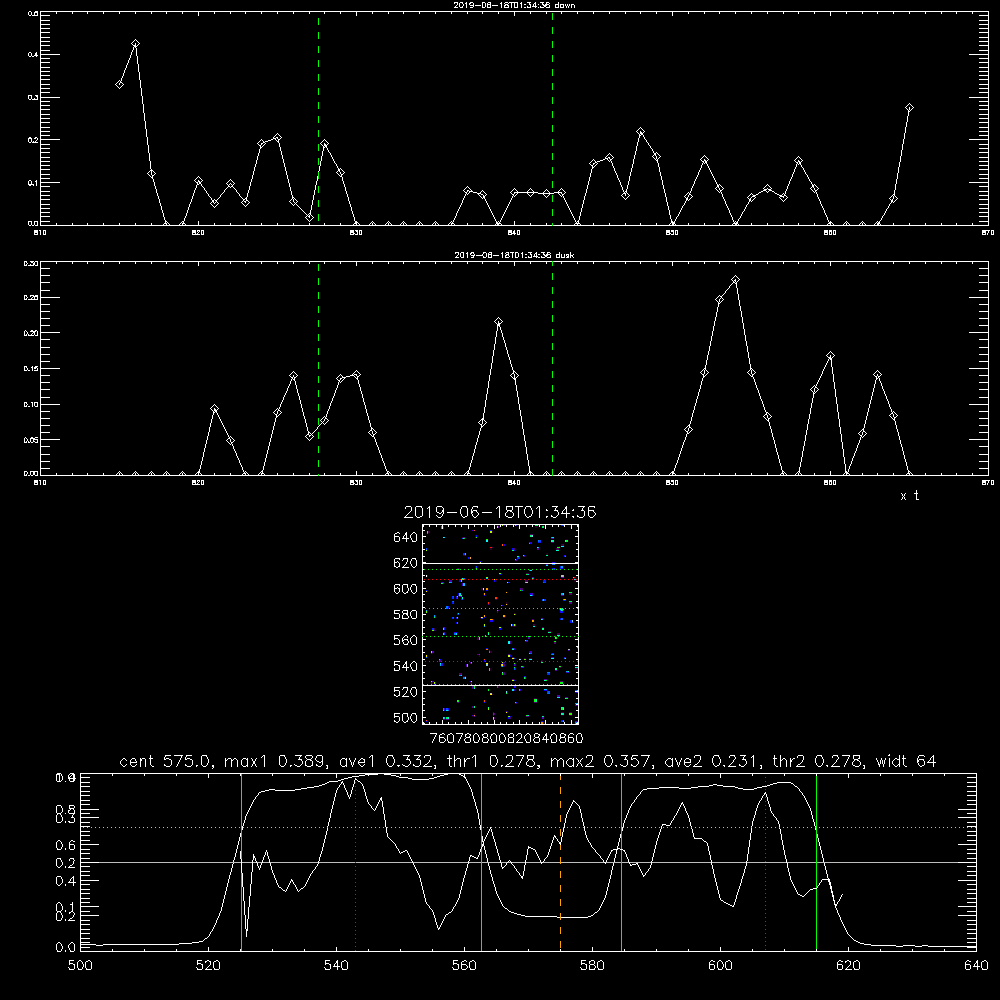Click the right green dashed line in the dusk plot
The image size is (1000, 1000).
552,369
